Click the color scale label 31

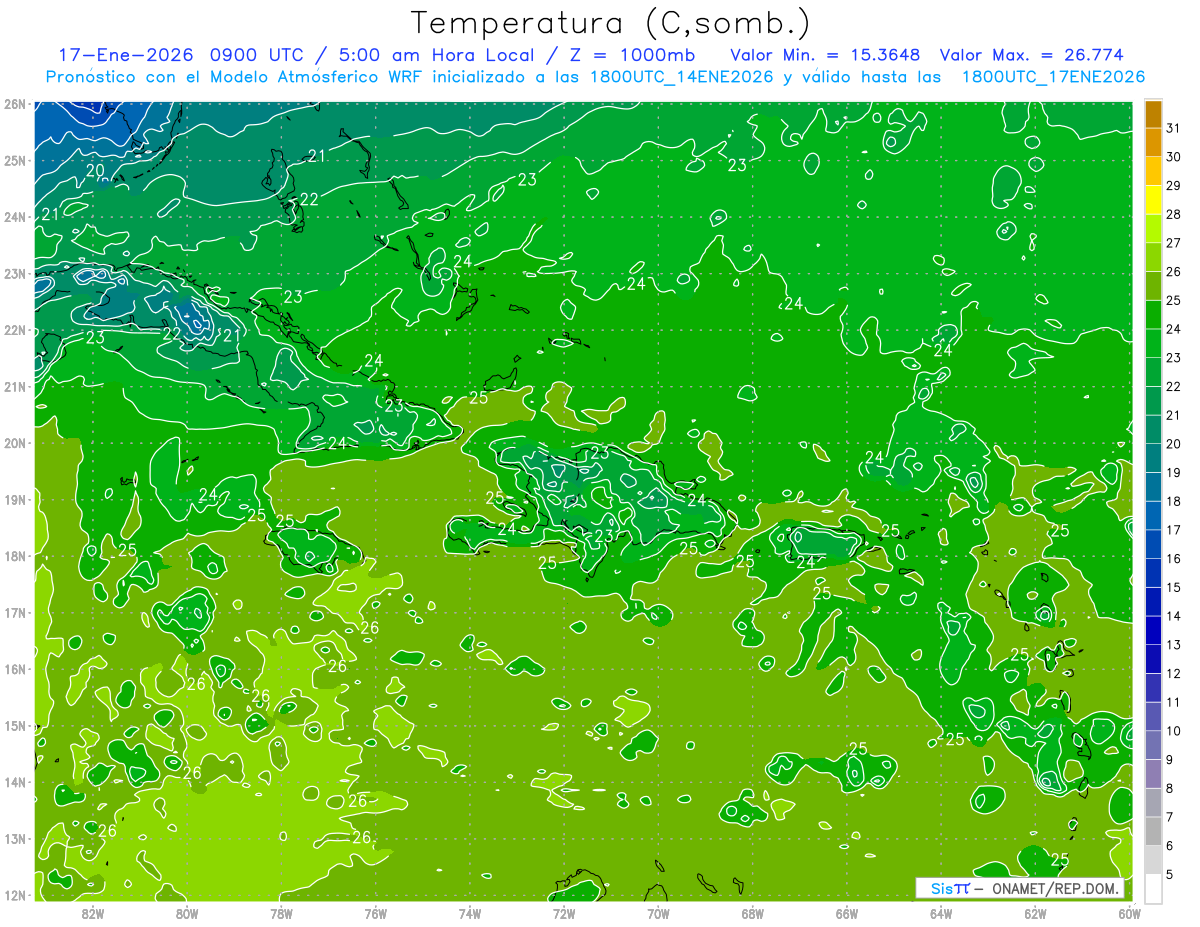(x=1174, y=129)
